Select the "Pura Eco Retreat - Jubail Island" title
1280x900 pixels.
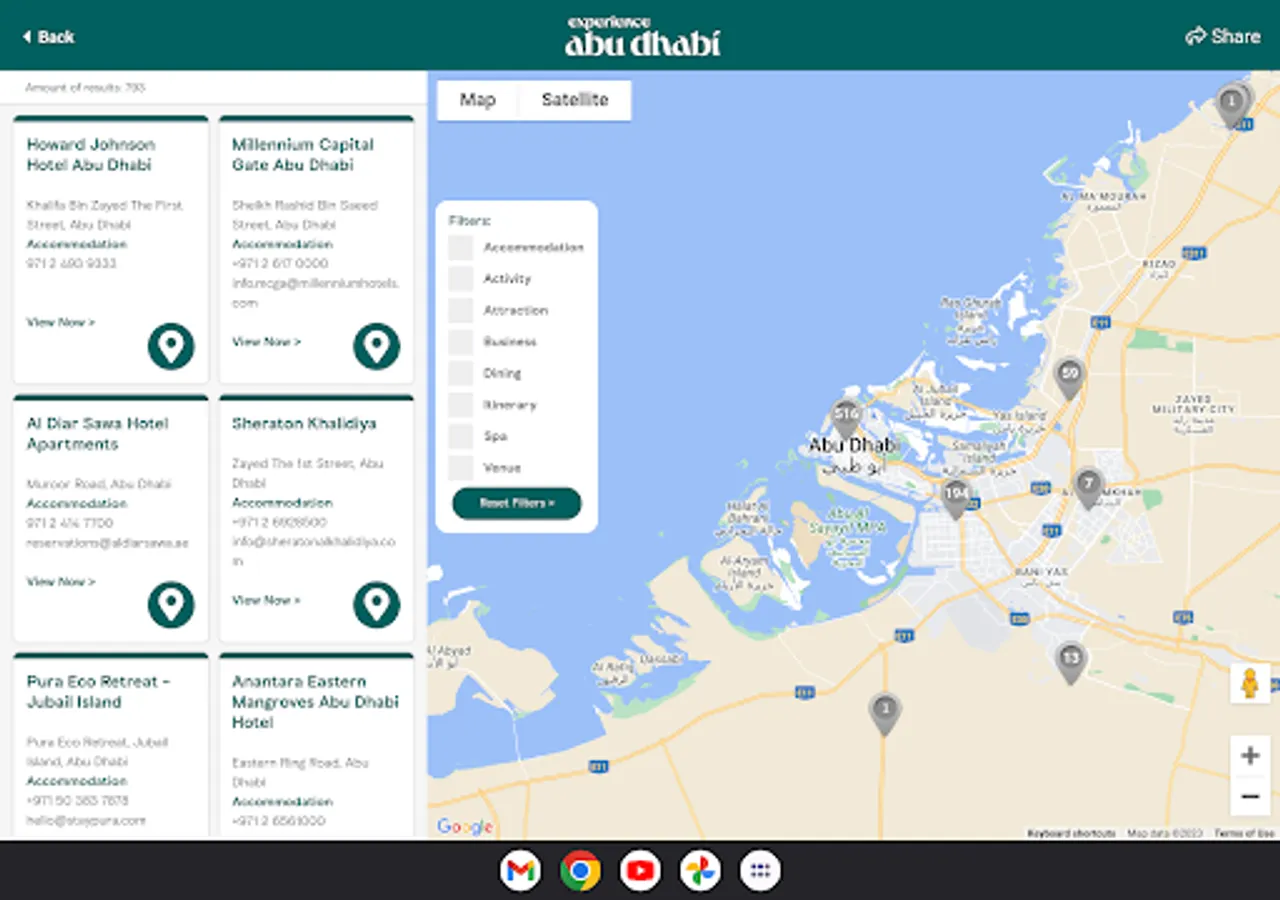[x=99, y=692]
